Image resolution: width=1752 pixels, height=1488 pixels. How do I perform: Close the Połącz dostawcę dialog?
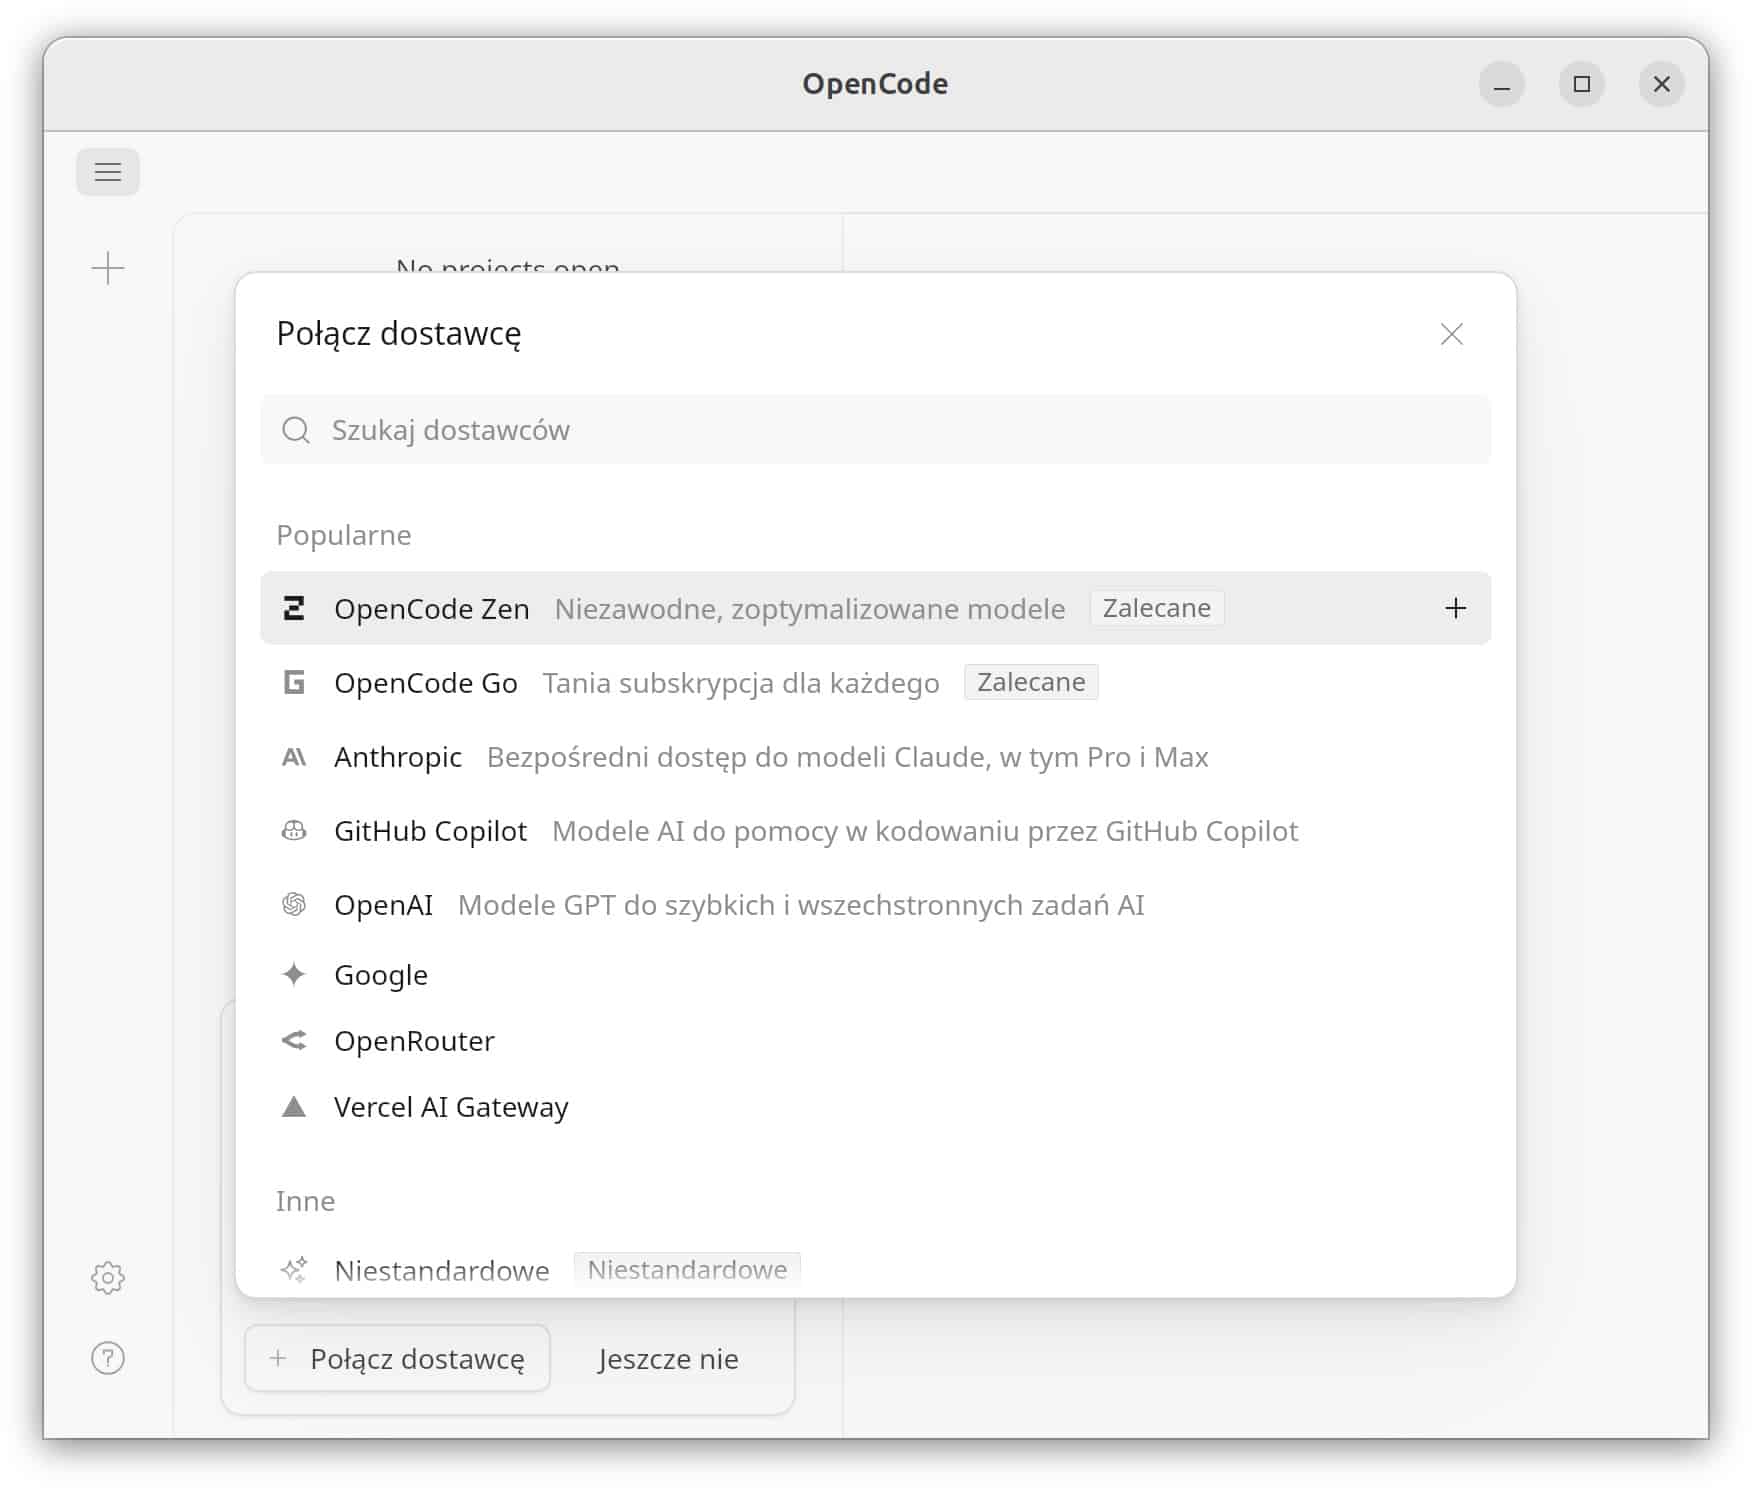pos(1452,334)
